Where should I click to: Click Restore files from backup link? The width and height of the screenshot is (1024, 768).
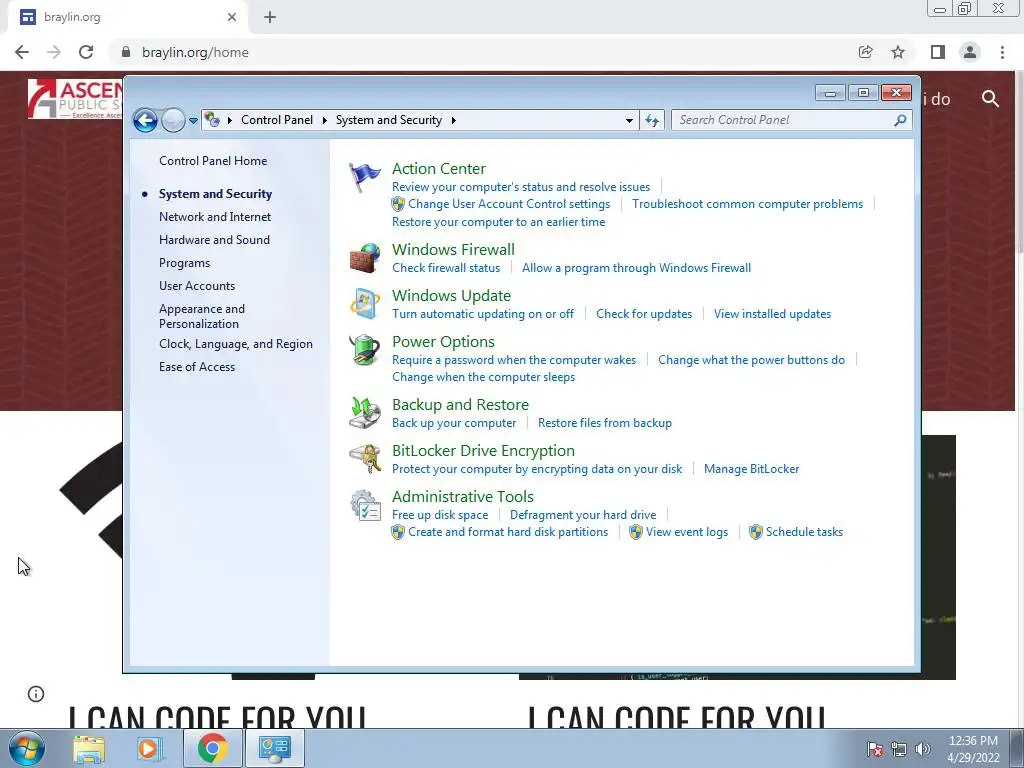click(605, 423)
